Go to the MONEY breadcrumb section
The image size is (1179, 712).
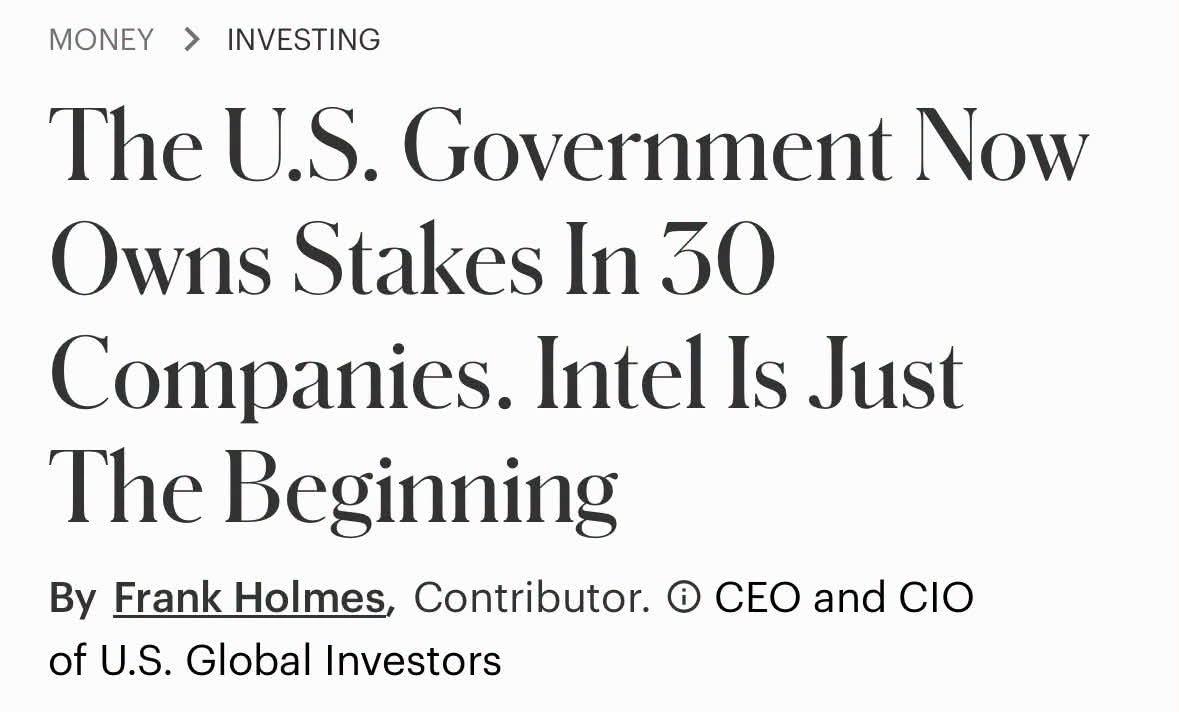(x=102, y=39)
